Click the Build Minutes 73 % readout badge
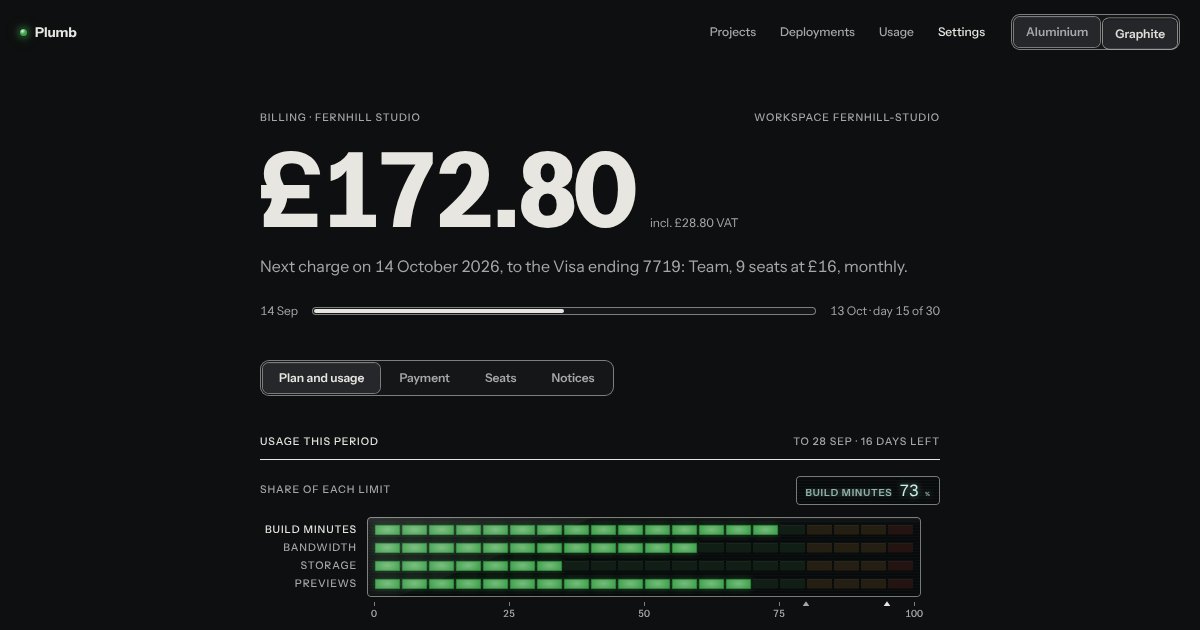This screenshot has height=630, width=1200. 868,491
